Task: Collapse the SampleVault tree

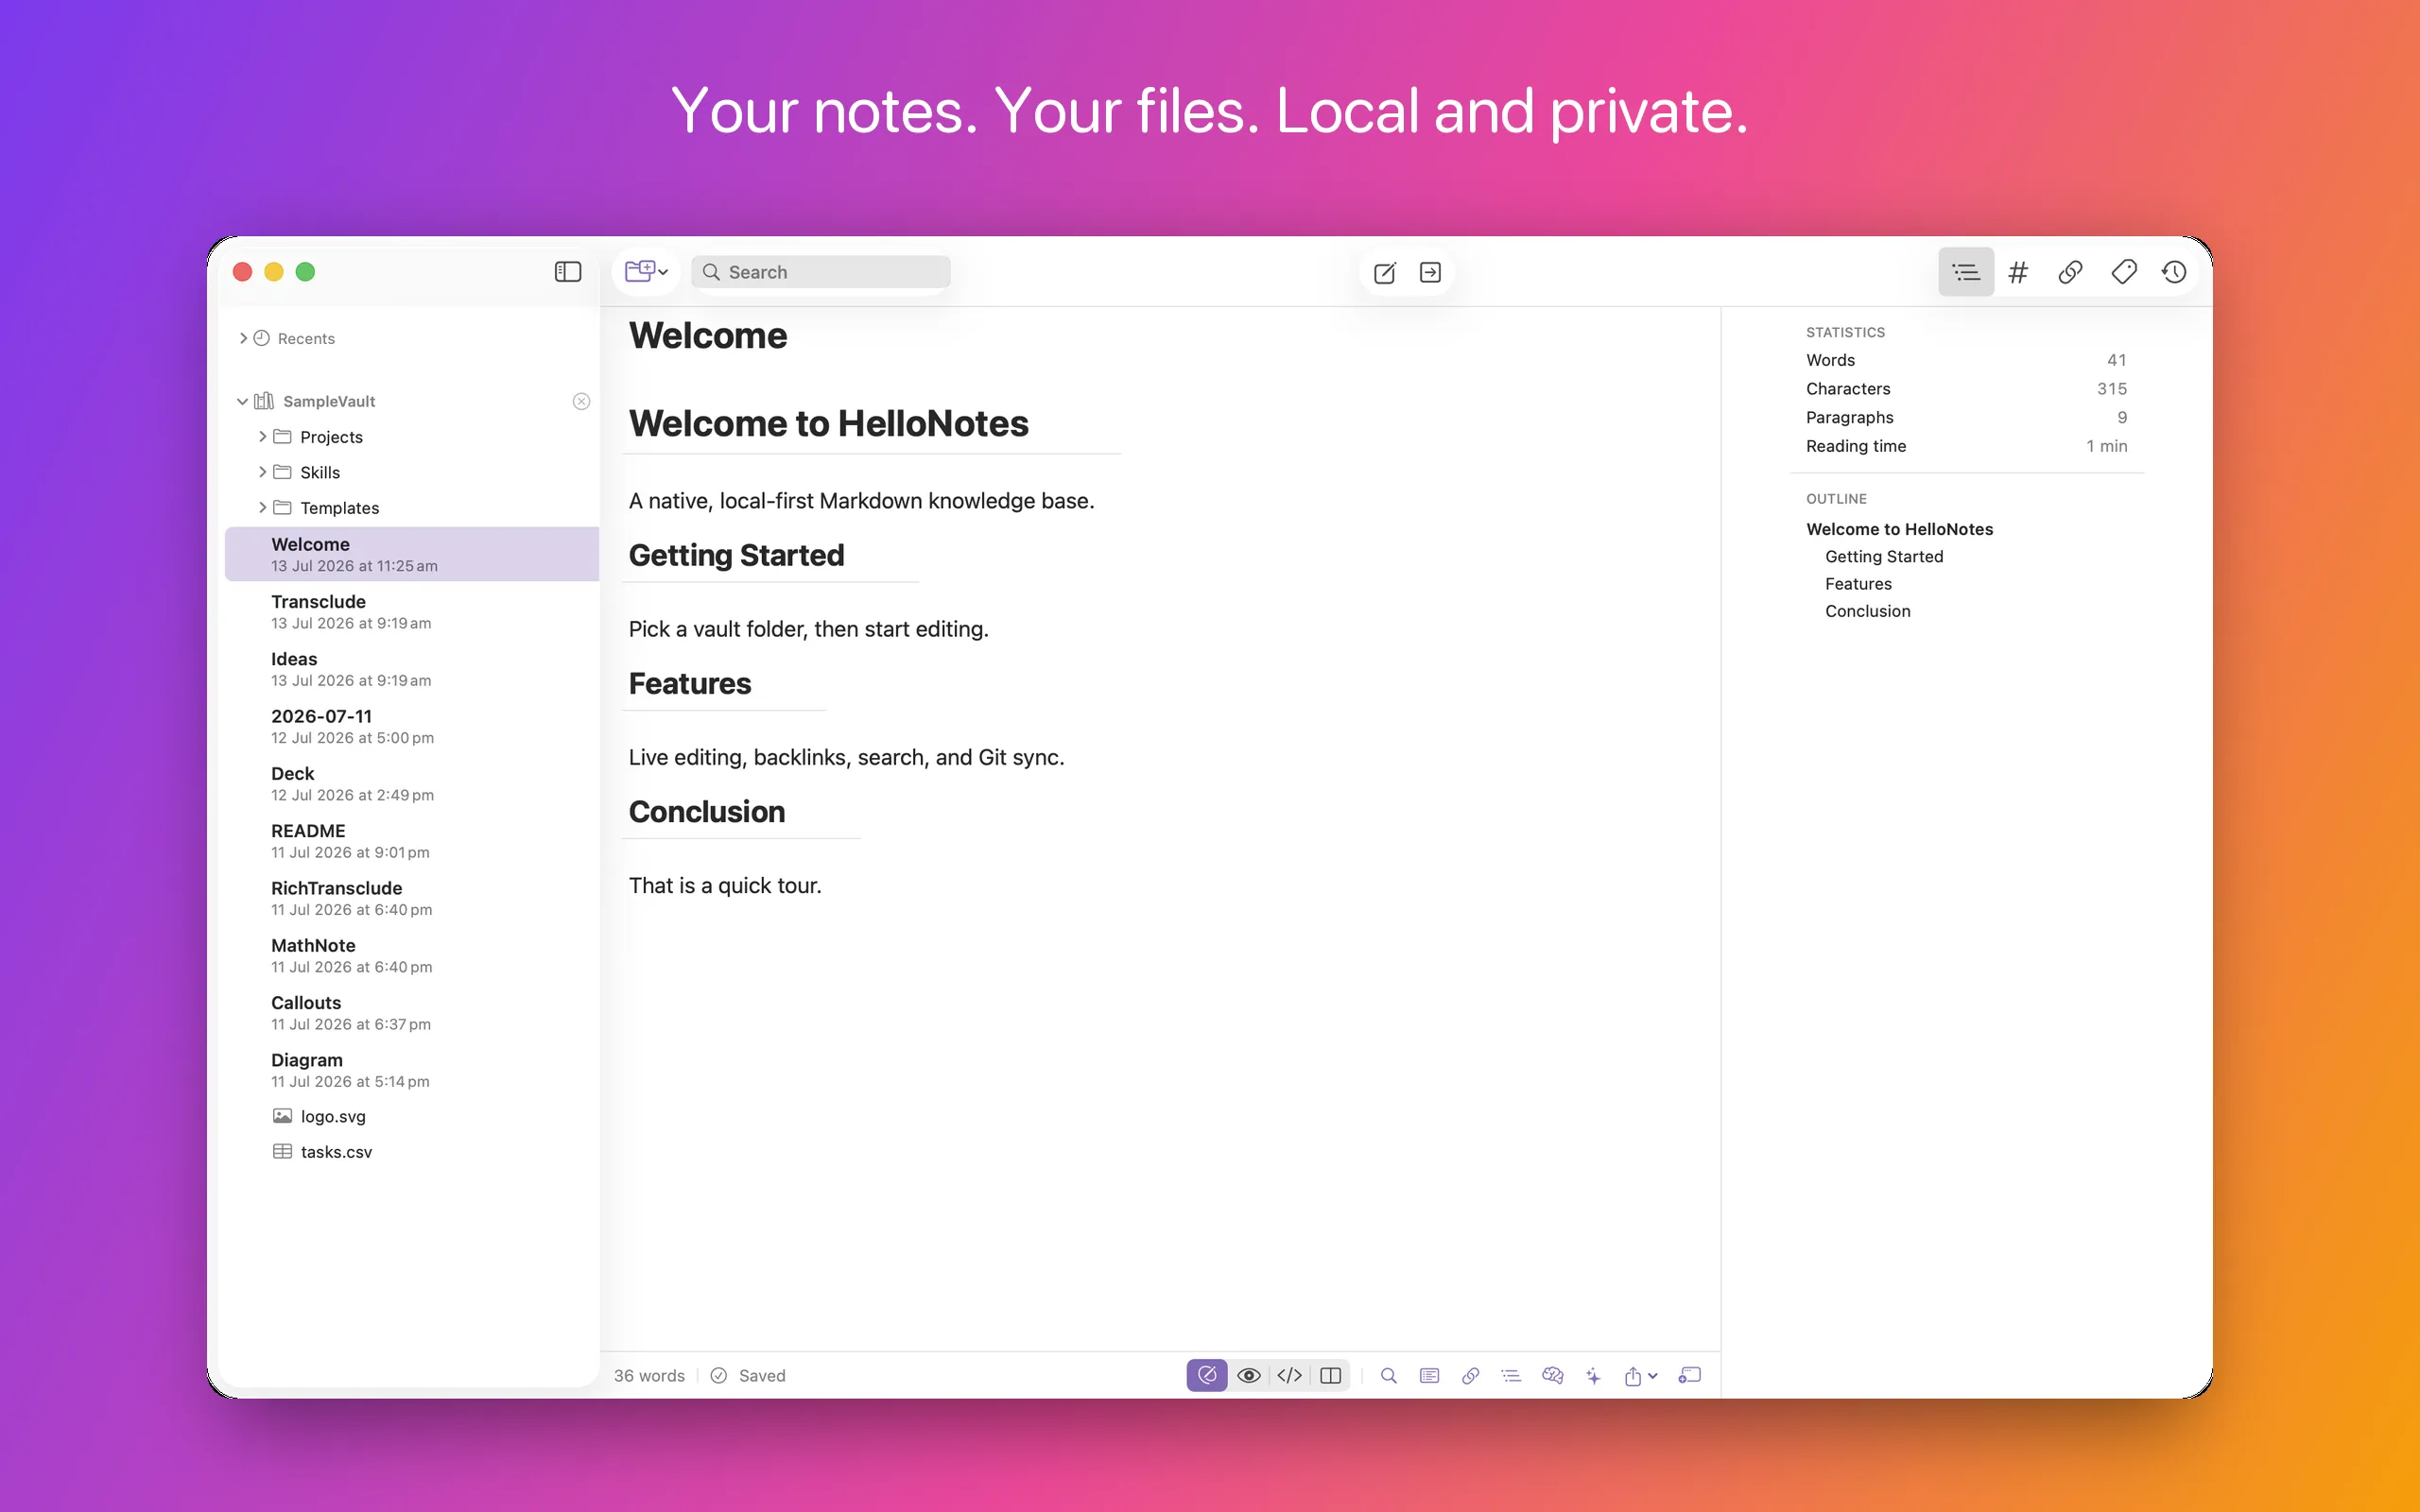Action: (x=242, y=401)
